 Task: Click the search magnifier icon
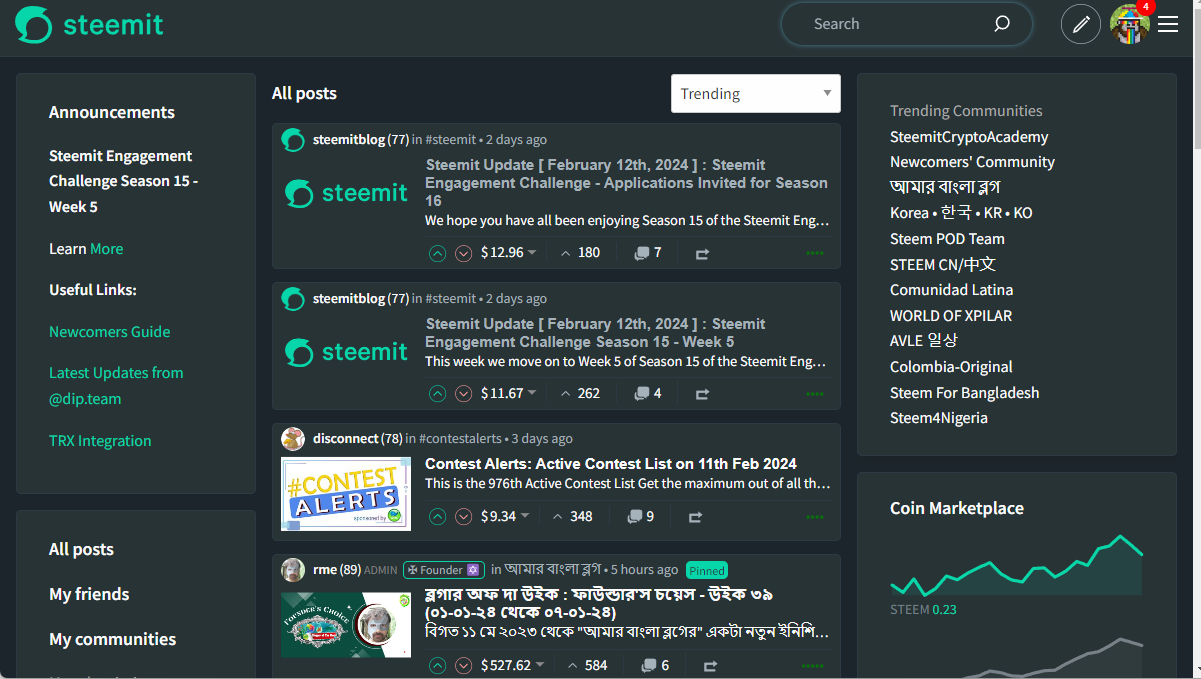[1001, 24]
